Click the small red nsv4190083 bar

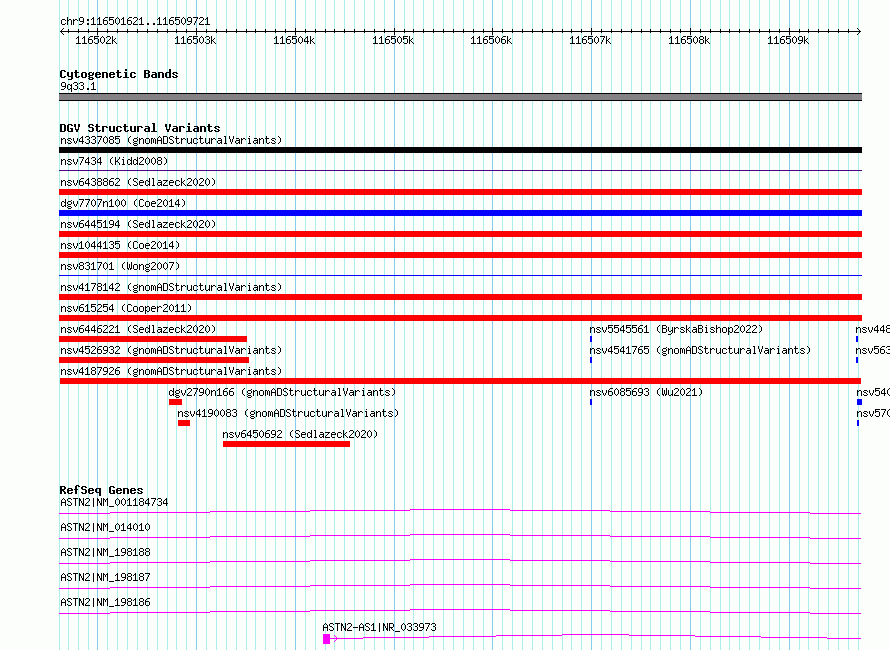tap(184, 423)
